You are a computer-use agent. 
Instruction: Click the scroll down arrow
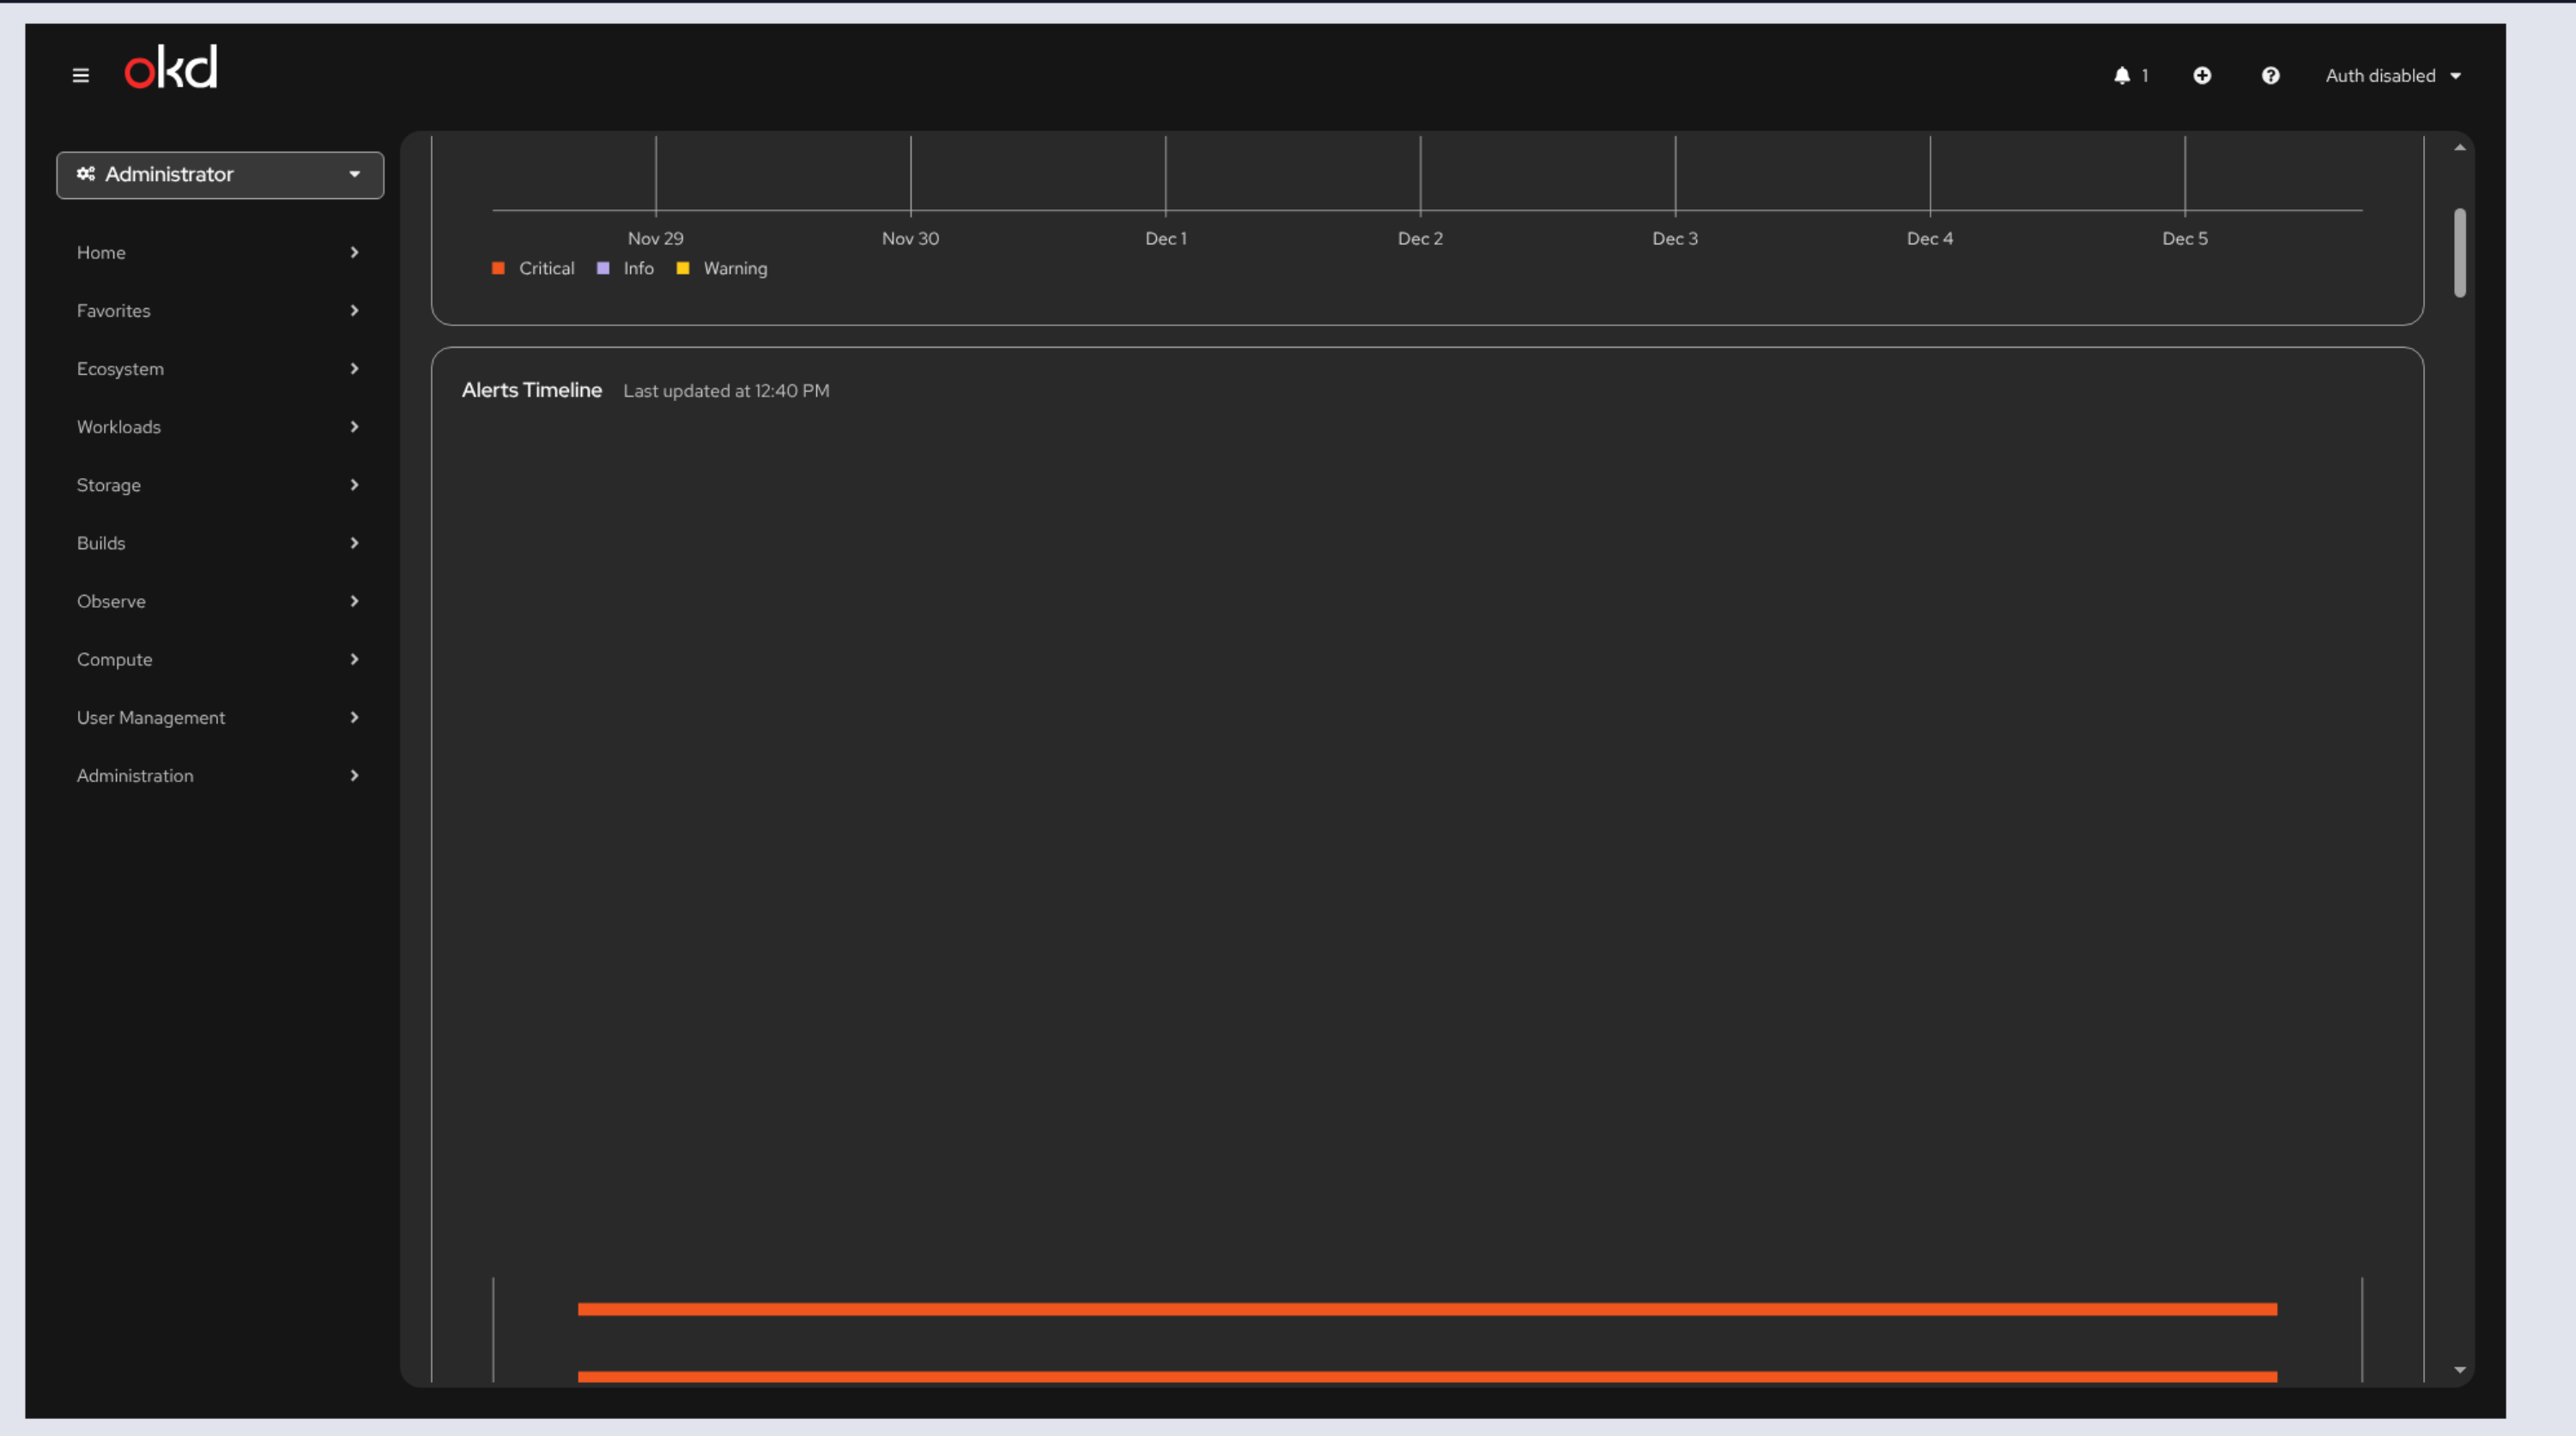tap(2459, 1369)
